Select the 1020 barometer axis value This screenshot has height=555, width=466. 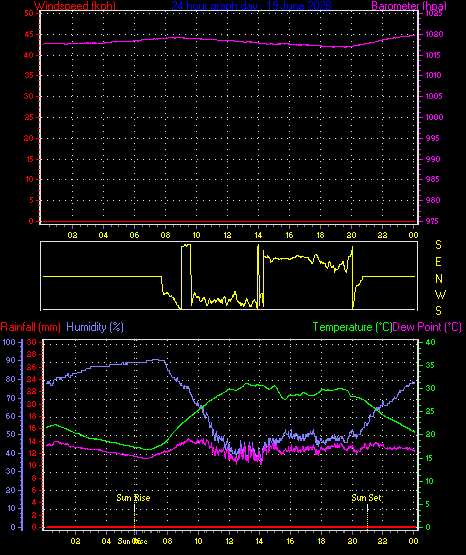tap(434, 34)
